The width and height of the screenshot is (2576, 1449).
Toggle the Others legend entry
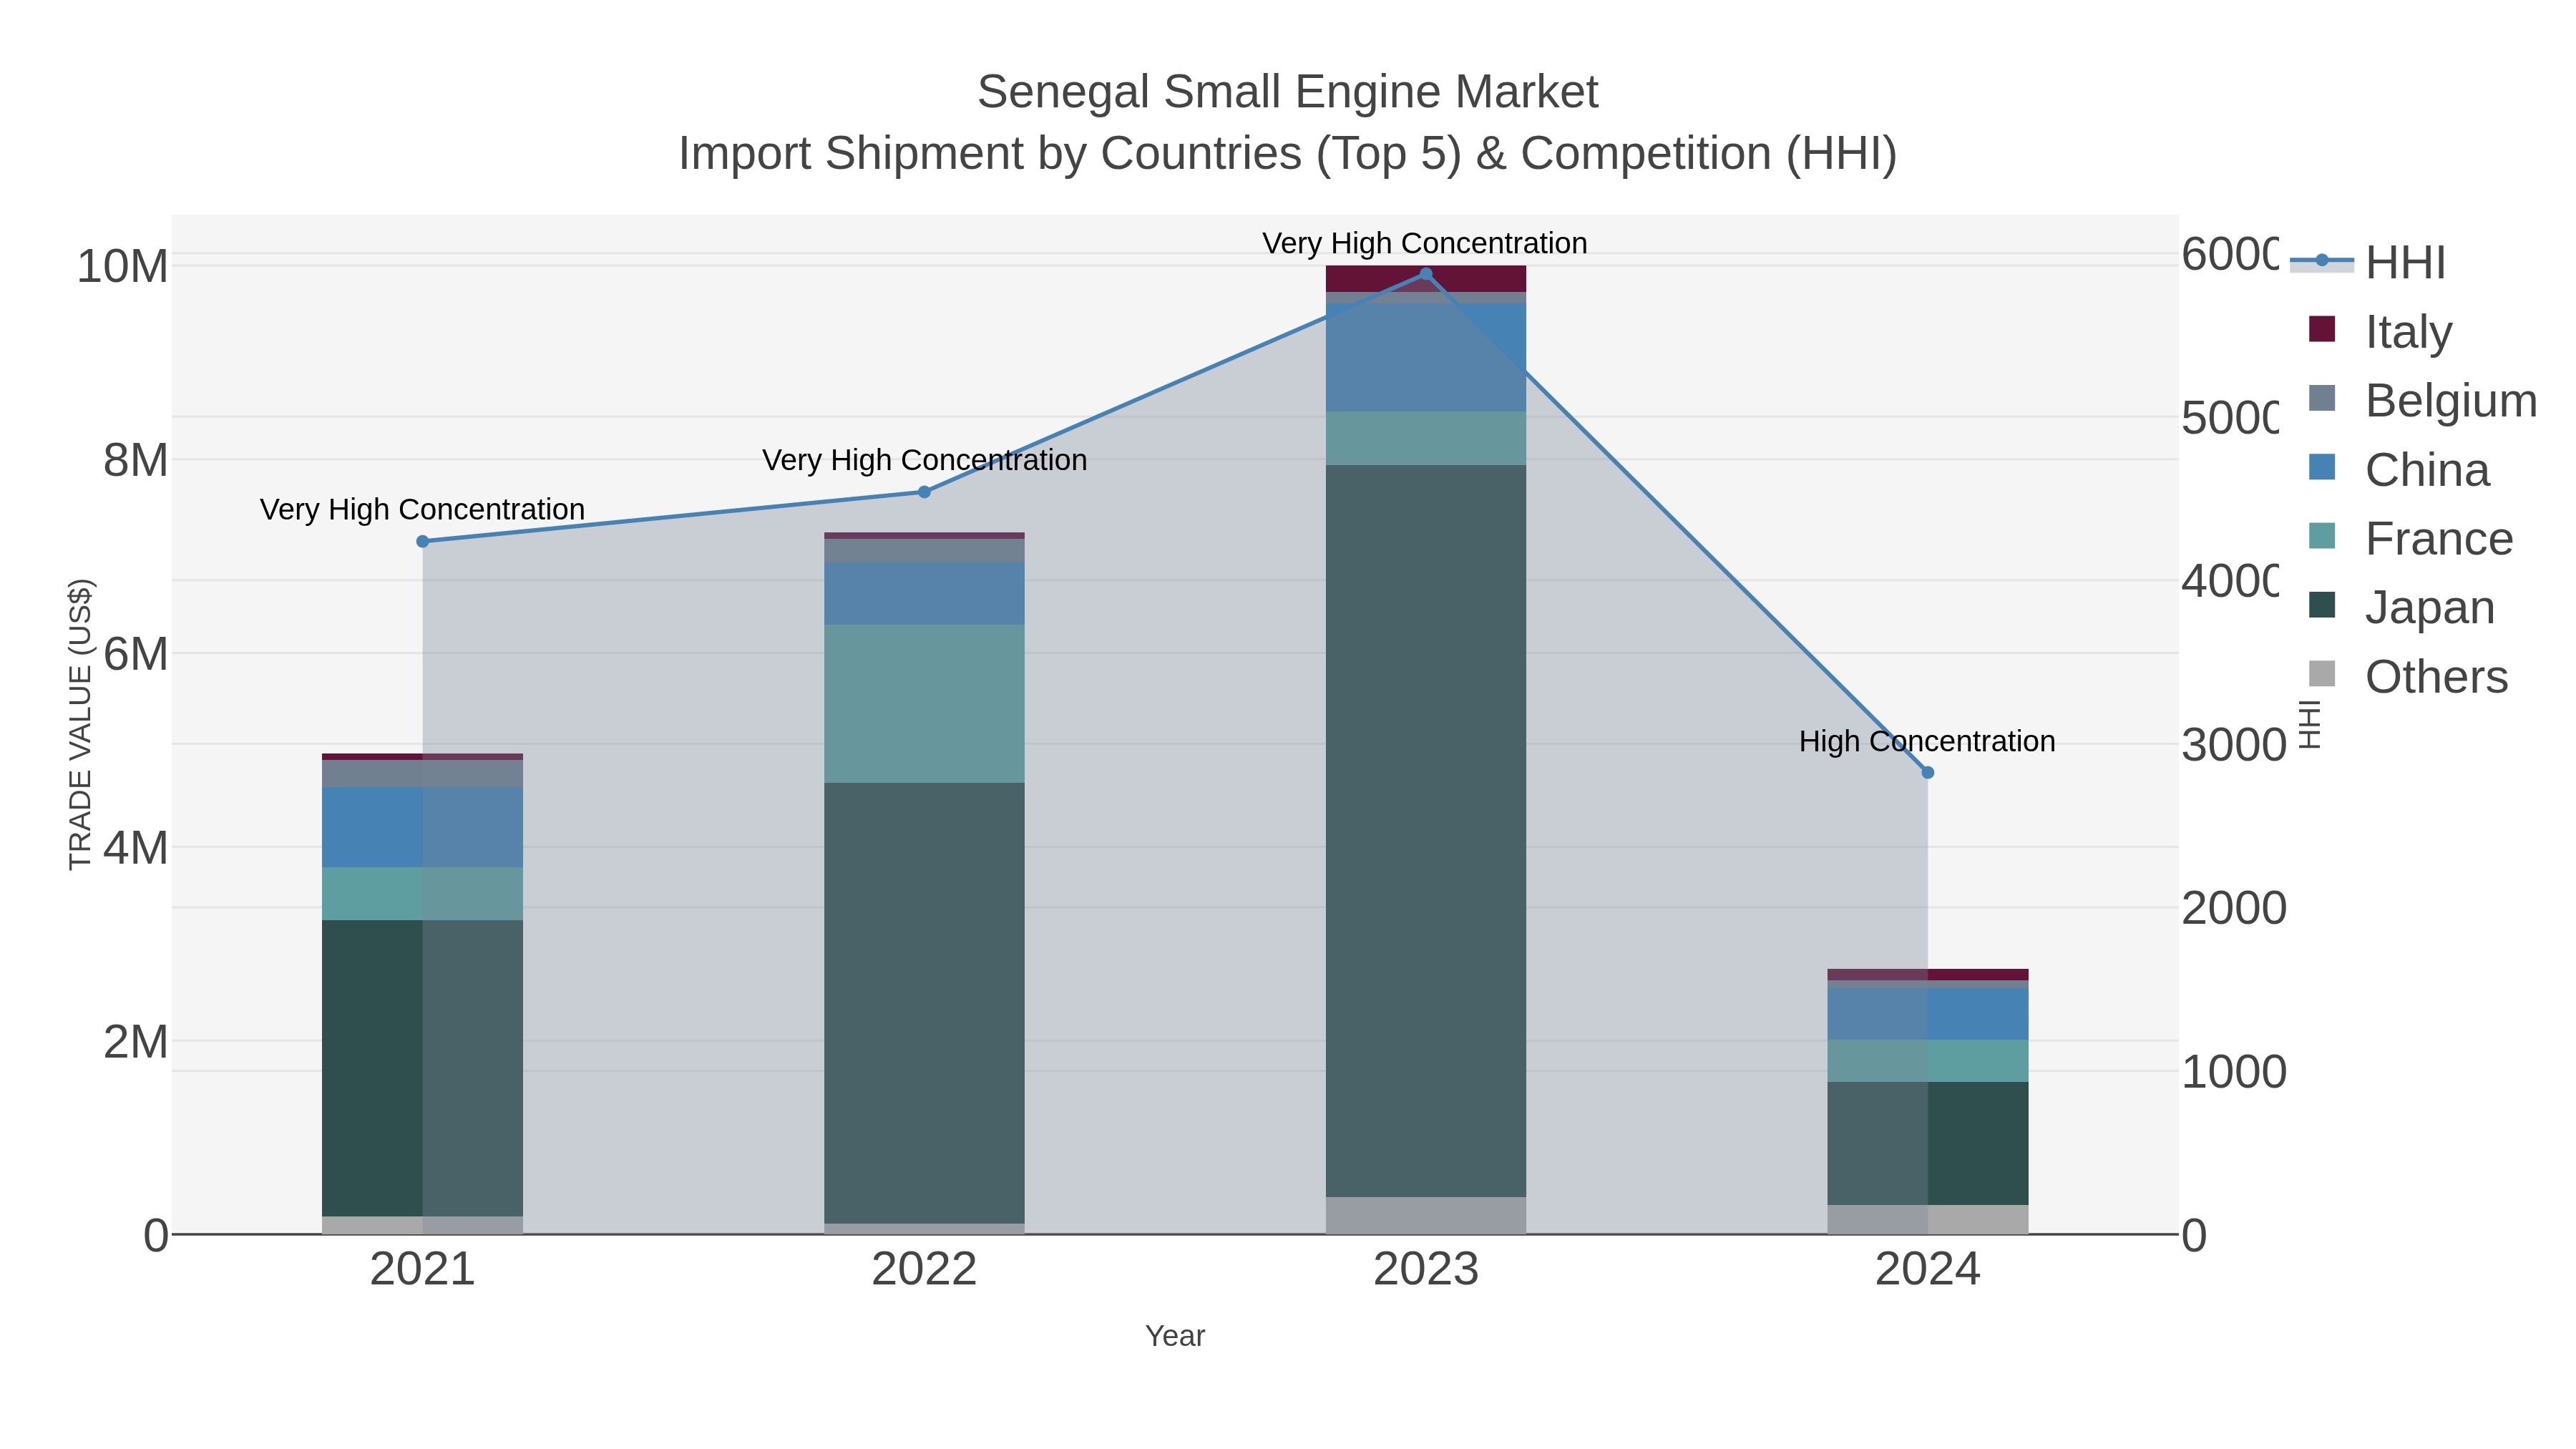click(2408, 676)
